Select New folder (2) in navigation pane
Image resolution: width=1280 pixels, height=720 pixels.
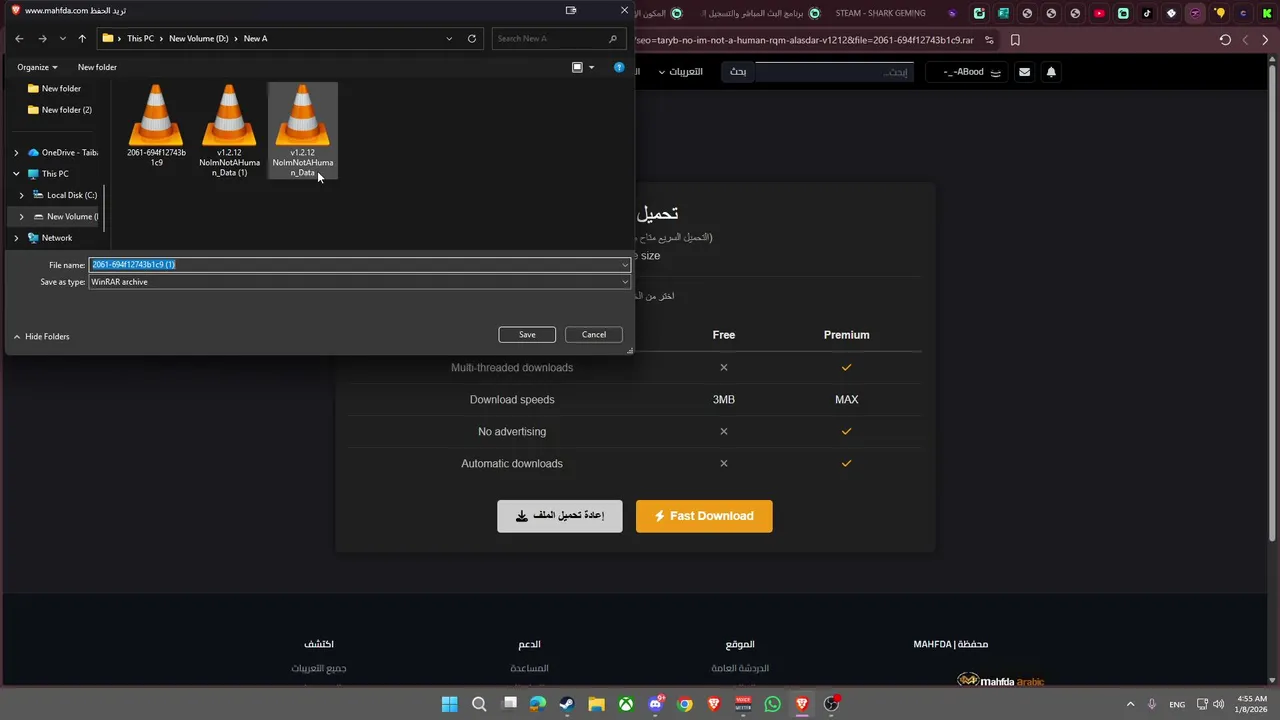click(60, 110)
